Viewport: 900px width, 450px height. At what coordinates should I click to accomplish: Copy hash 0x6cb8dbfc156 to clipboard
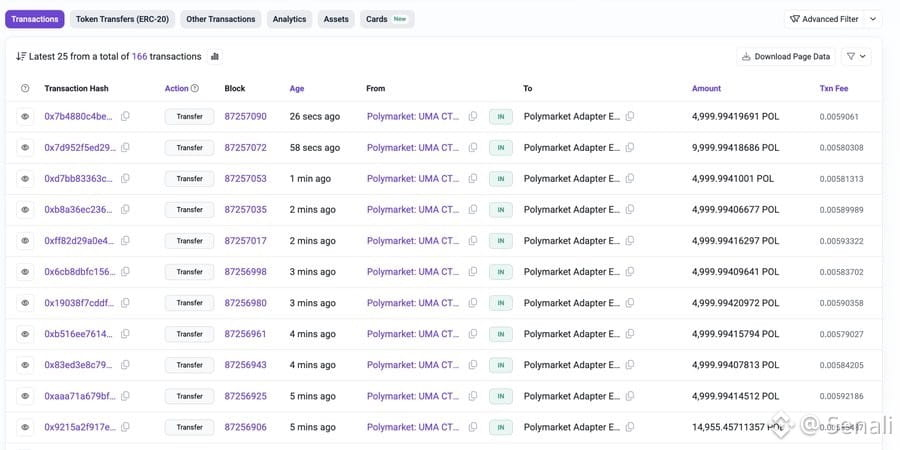pos(125,271)
